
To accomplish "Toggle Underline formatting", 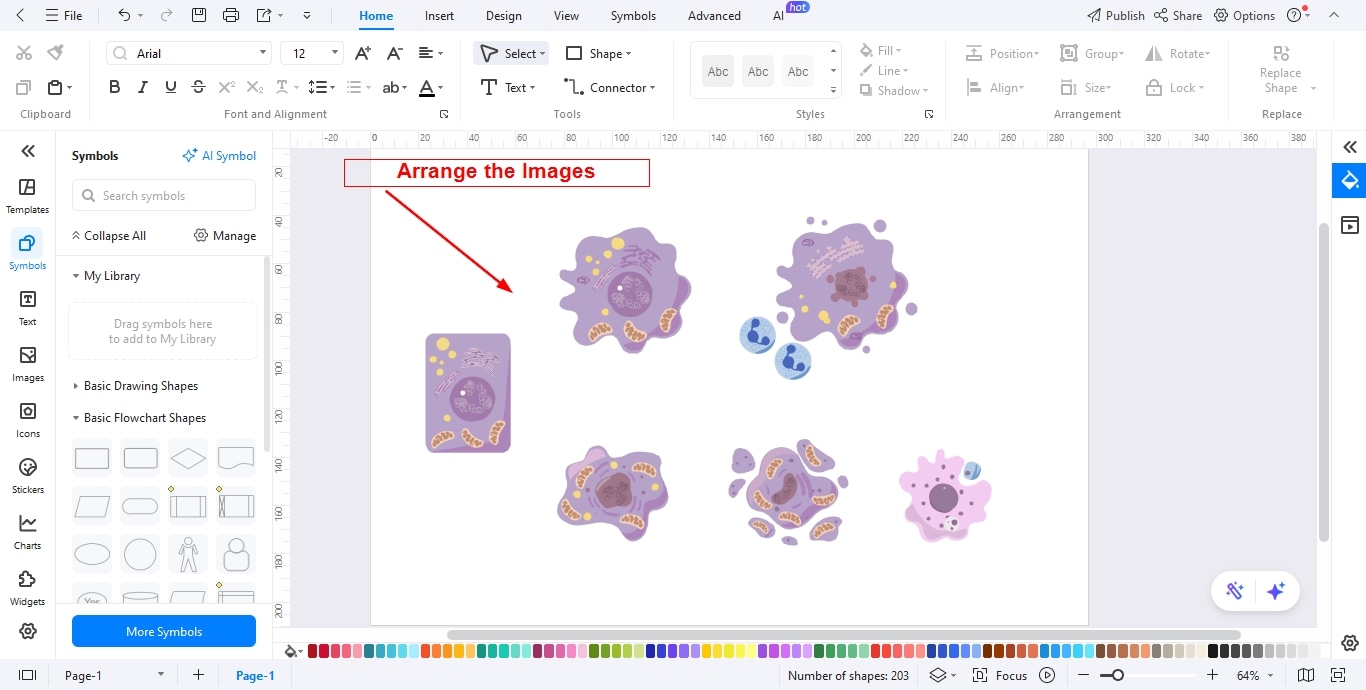I will pos(171,87).
